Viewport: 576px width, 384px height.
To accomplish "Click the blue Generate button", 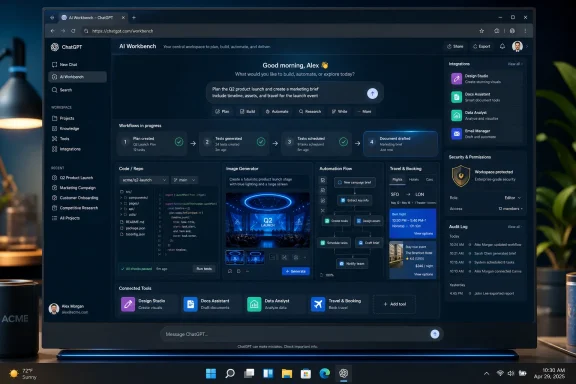I will 296,271.
